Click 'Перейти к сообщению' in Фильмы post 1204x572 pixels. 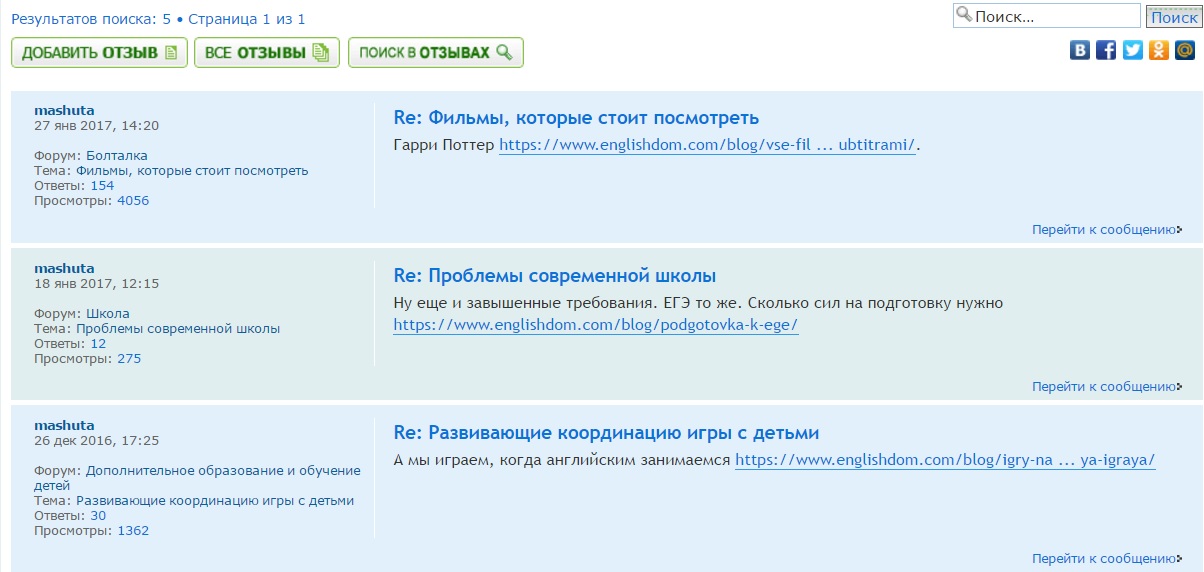(x=1106, y=229)
